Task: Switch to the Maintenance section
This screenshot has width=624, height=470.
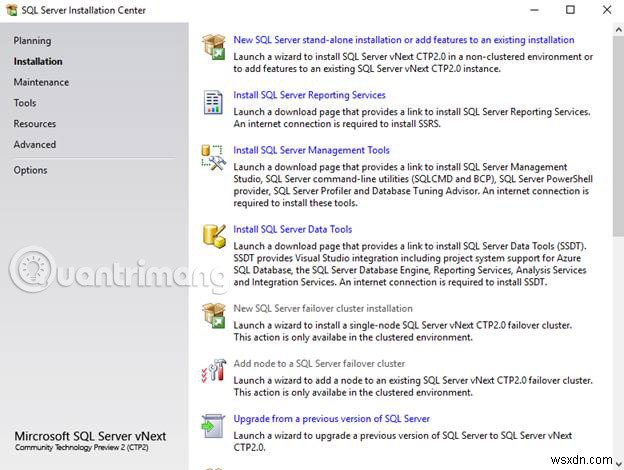Action: [x=41, y=82]
